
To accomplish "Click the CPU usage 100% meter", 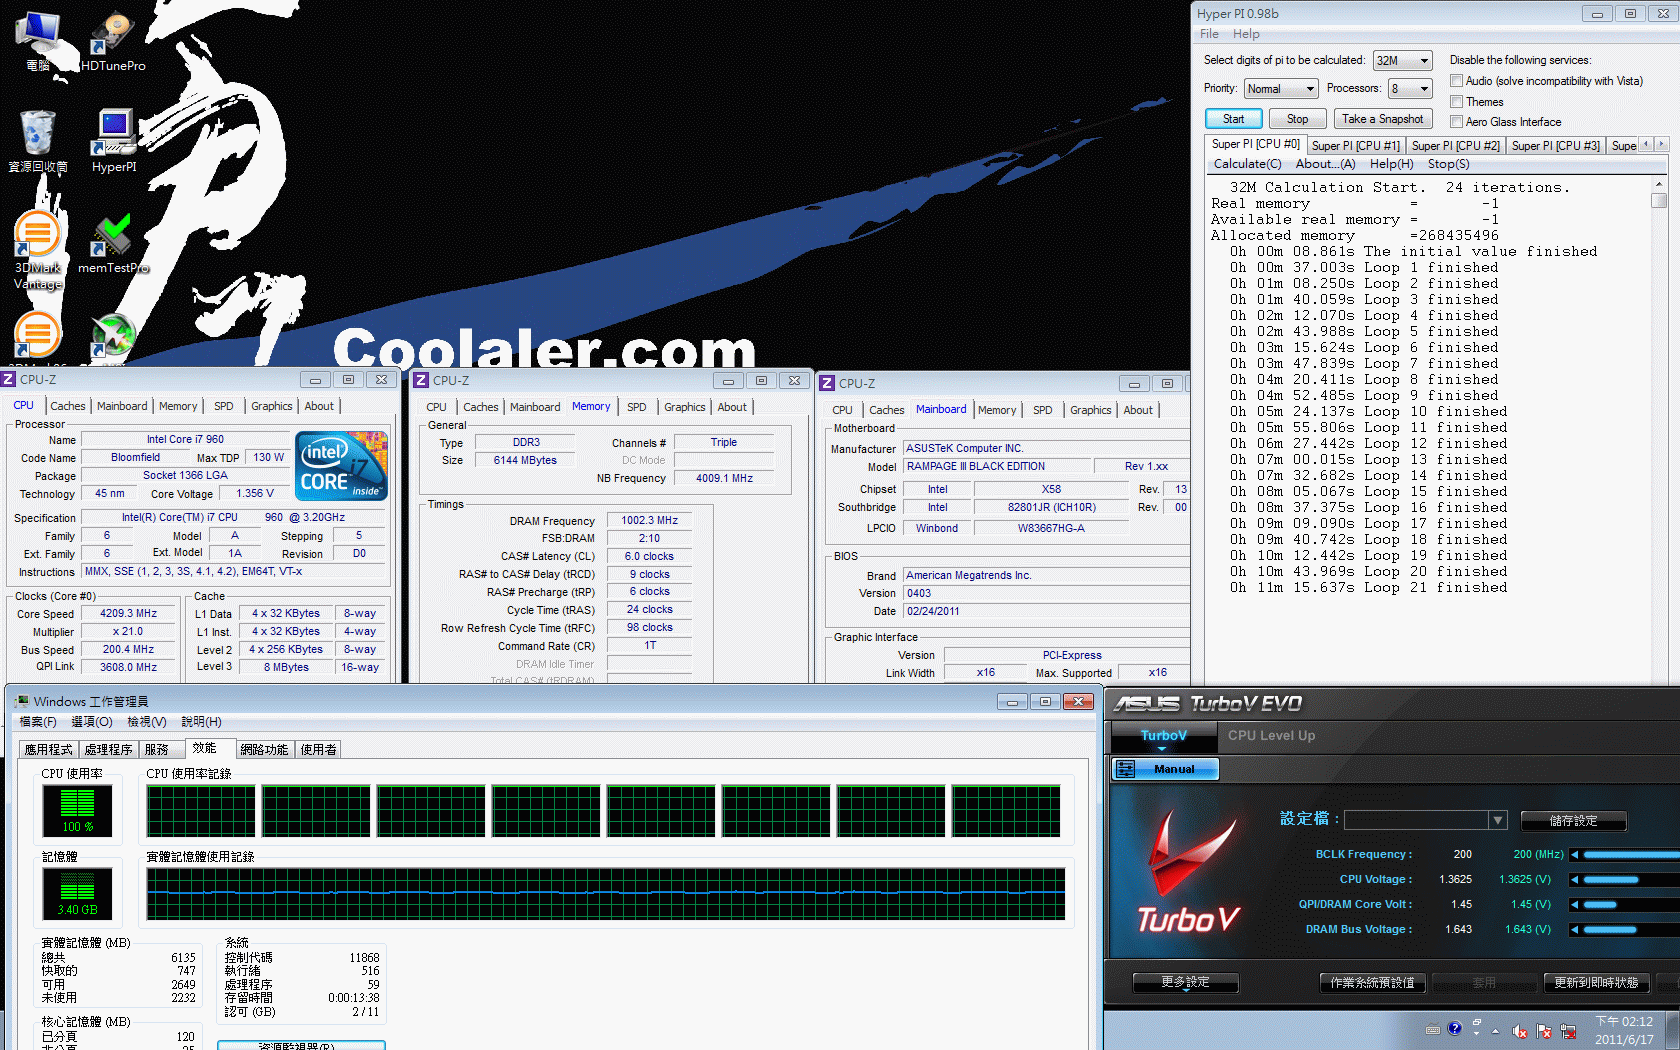I will point(77,811).
